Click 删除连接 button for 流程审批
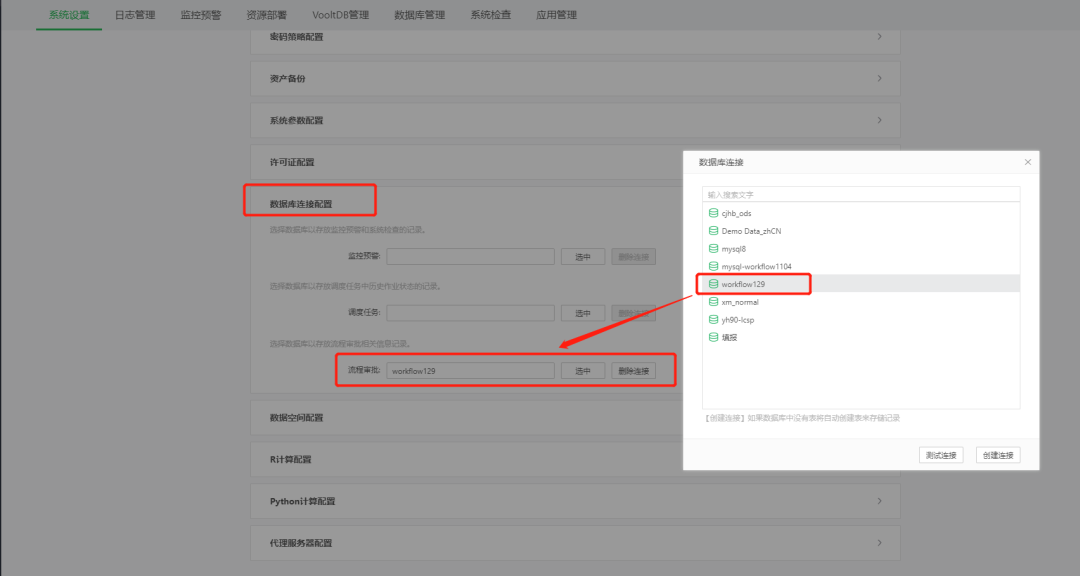Viewport: 1080px width, 576px height. tap(634, 371)
